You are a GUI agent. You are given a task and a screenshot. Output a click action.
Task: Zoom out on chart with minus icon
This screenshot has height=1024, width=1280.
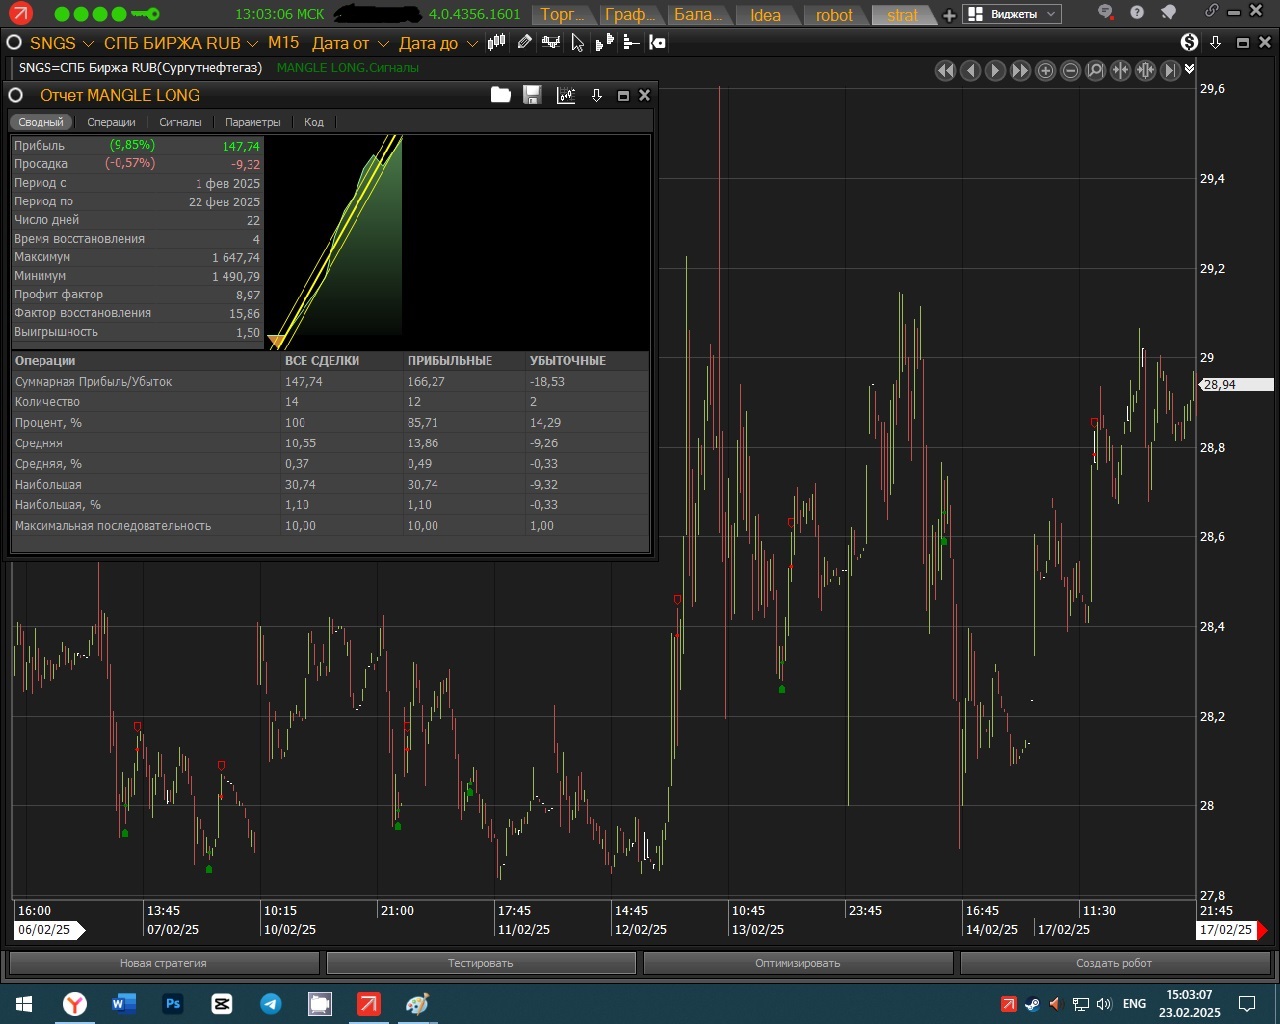pyautogui.click(x=1070, y=70)
